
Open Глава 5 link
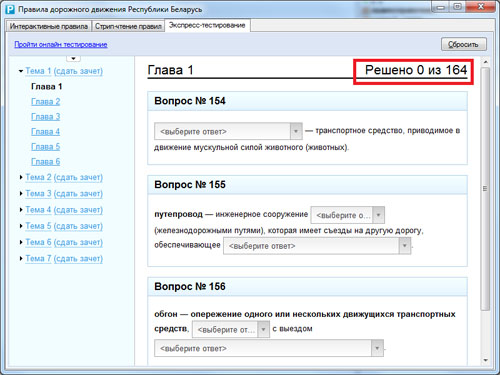click(46, 147)
